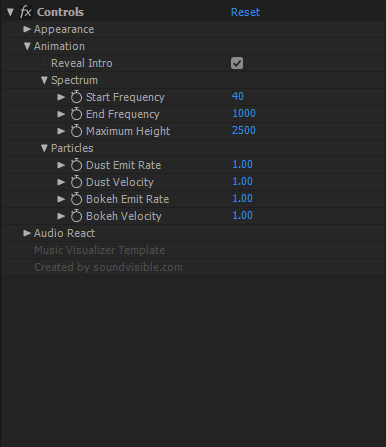Collapse the Particles subgroup
This screenshot has height=447, width=386.
(x=44, y=148)
